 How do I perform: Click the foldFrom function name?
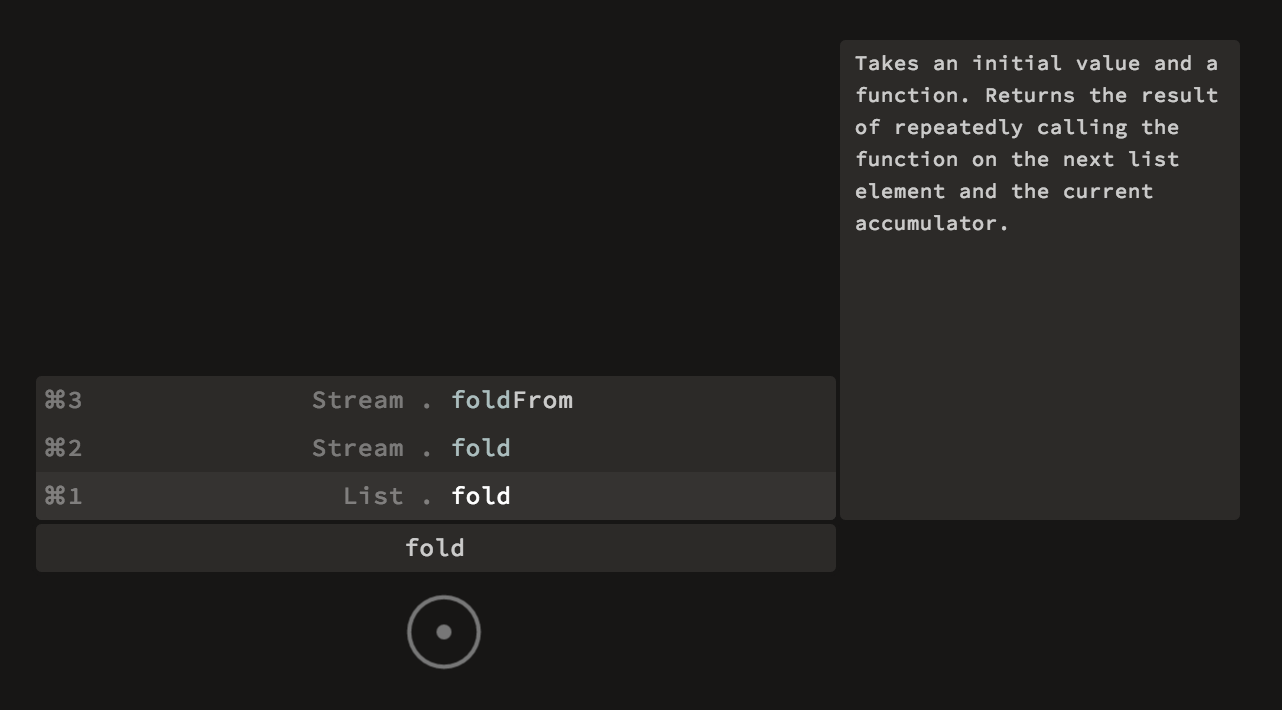point(512,400)
